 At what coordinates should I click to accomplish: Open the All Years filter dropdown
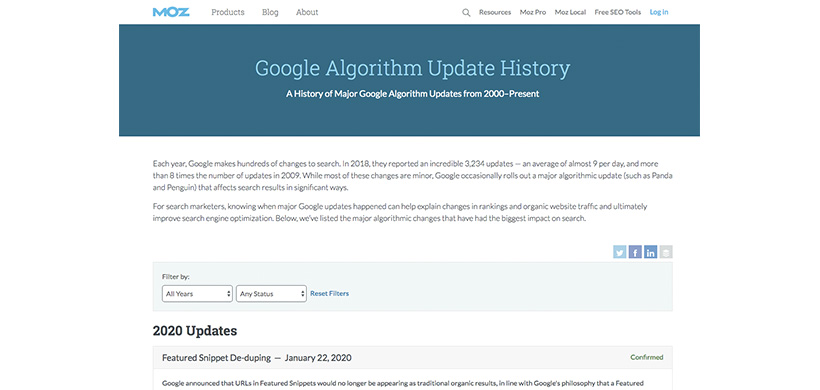pos(197,294)
